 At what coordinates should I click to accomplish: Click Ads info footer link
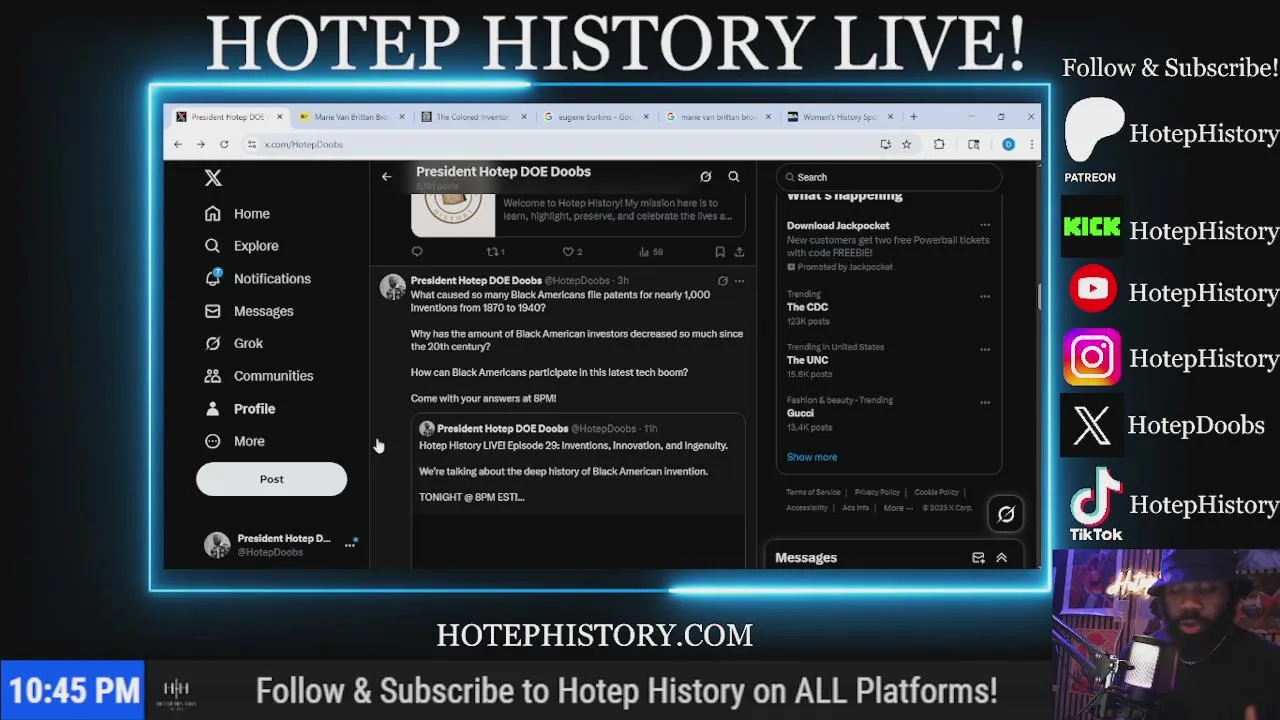coord(855,508)
